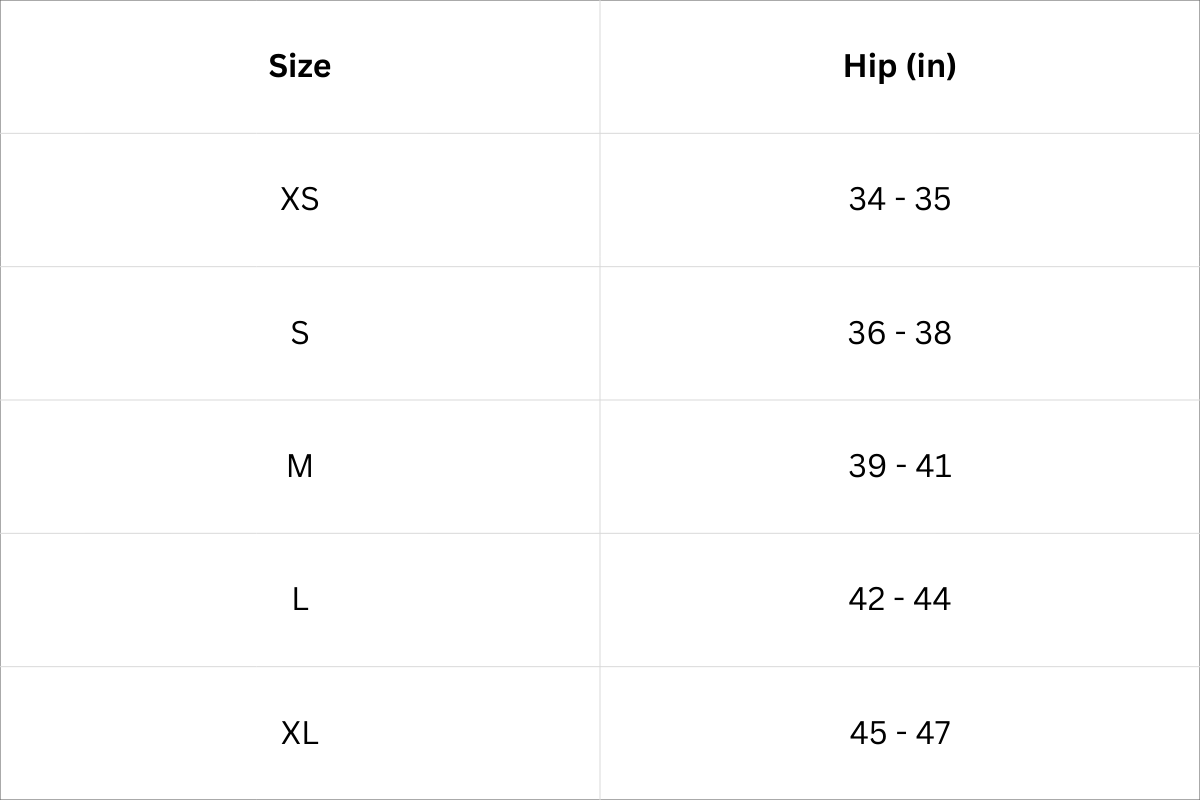Image resolution: width=1200 pixels, height=800 pixels.
Task: Select the S size cell
Action: [x=299, y=332]
